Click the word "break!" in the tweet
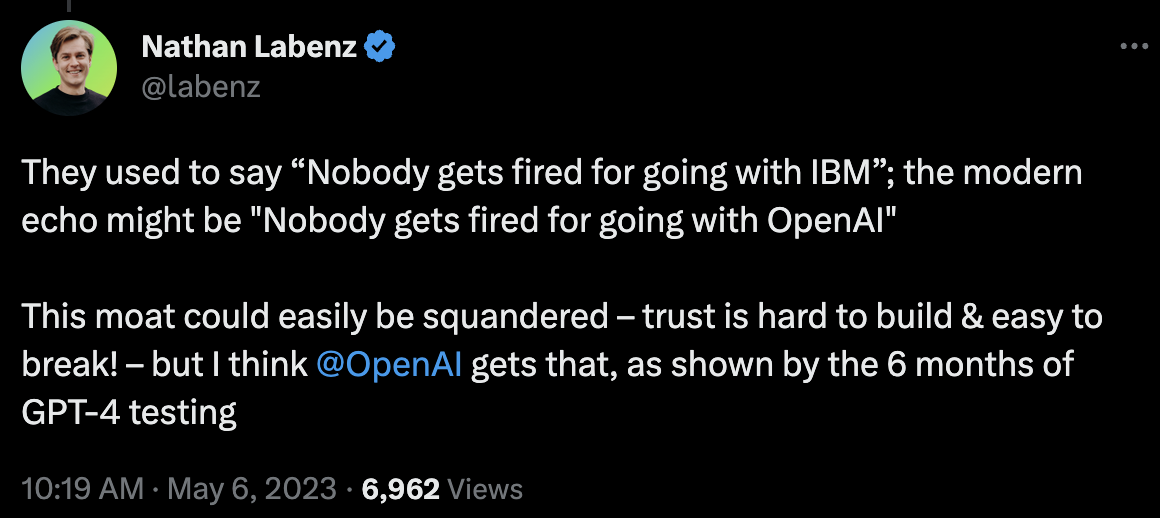 (69, 366)
